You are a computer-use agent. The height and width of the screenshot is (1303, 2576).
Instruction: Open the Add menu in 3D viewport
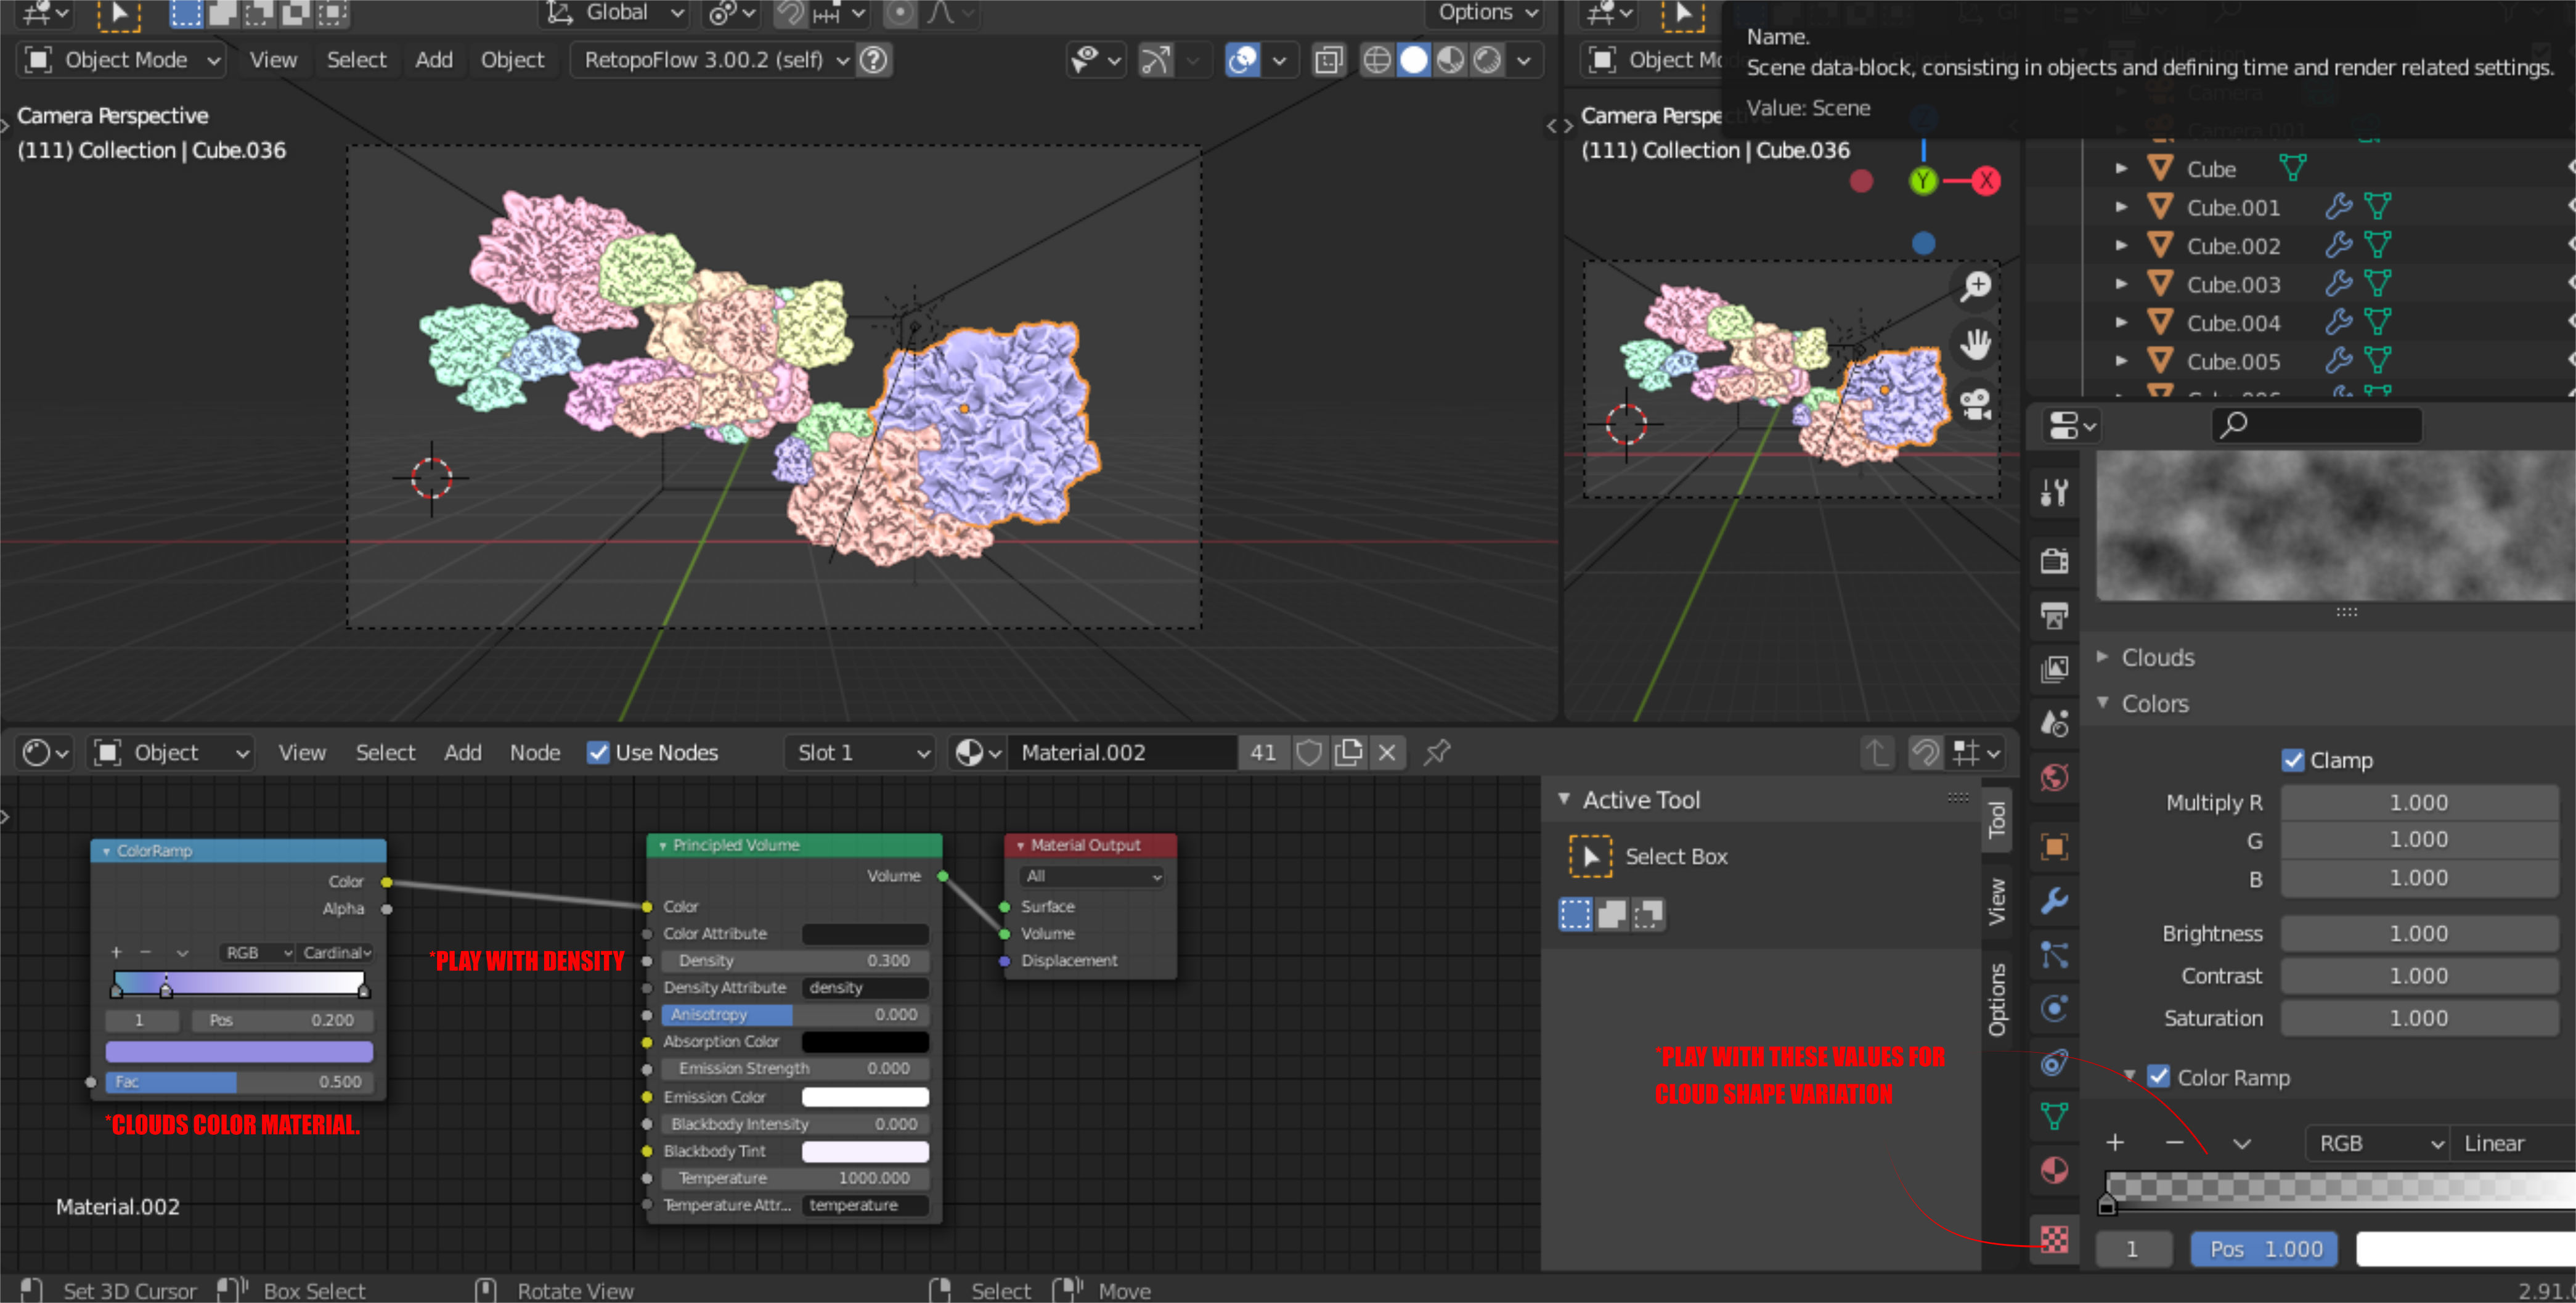pyautogui.click(x=433, y=60)
